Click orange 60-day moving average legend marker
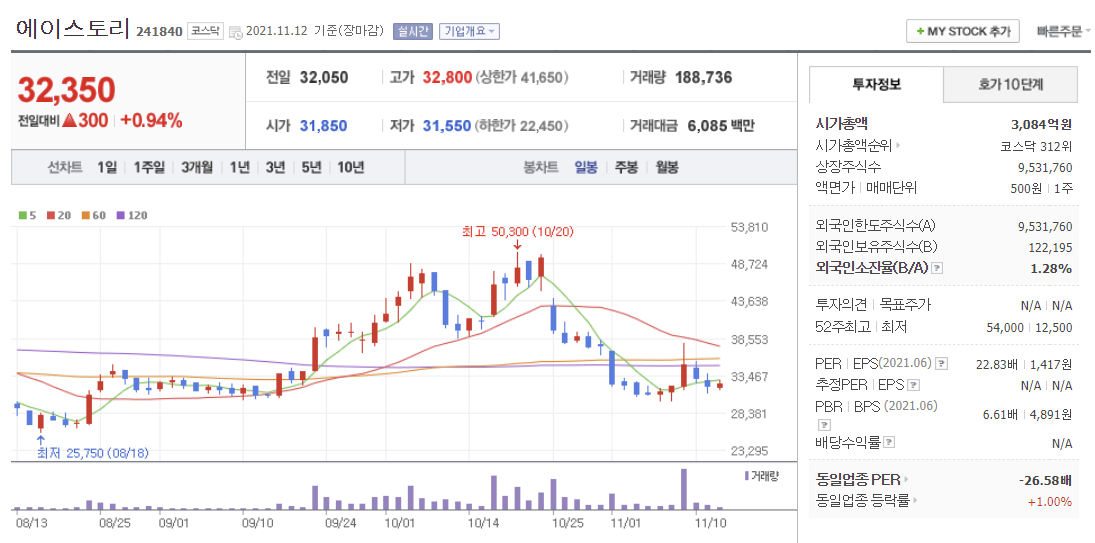Viewport: 1095px width, 543px height. 85,216
